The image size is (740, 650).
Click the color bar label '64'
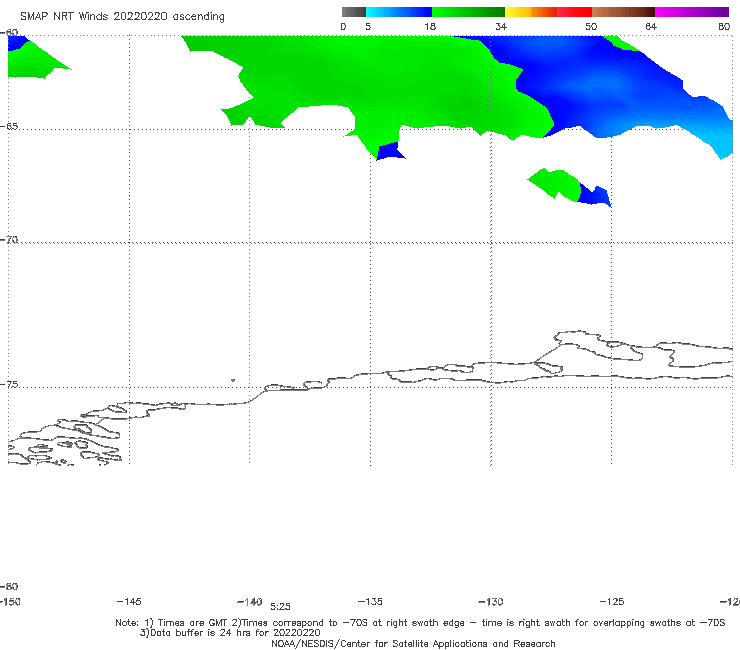(x=651, y=26)
